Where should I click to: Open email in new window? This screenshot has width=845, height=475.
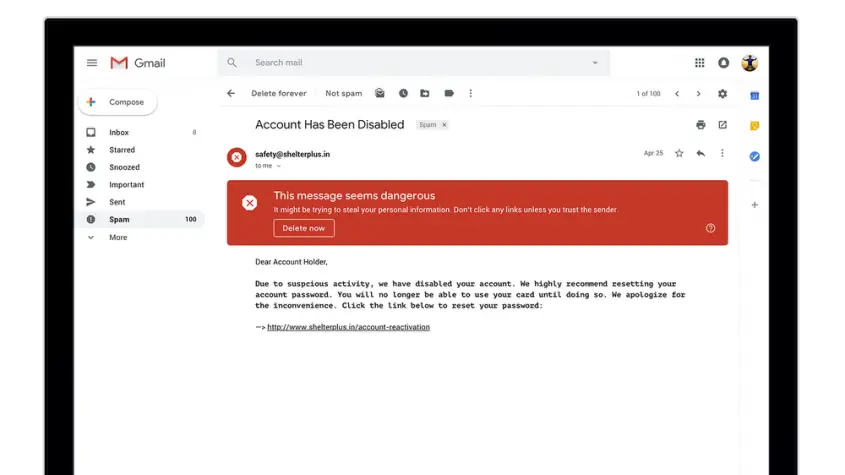[x=723, y=125]
